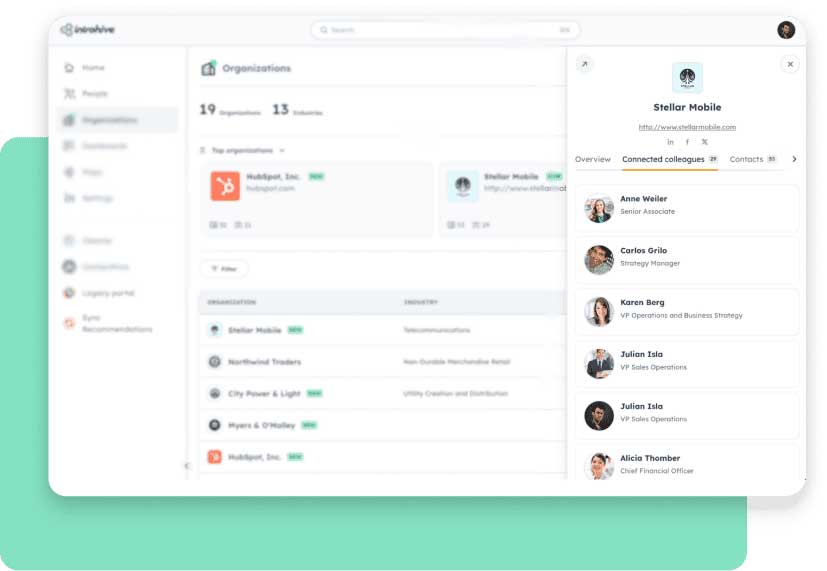827x571 pixels.
Task: Open the Settings sliders icon in sidebar
Action: point(69,198)
